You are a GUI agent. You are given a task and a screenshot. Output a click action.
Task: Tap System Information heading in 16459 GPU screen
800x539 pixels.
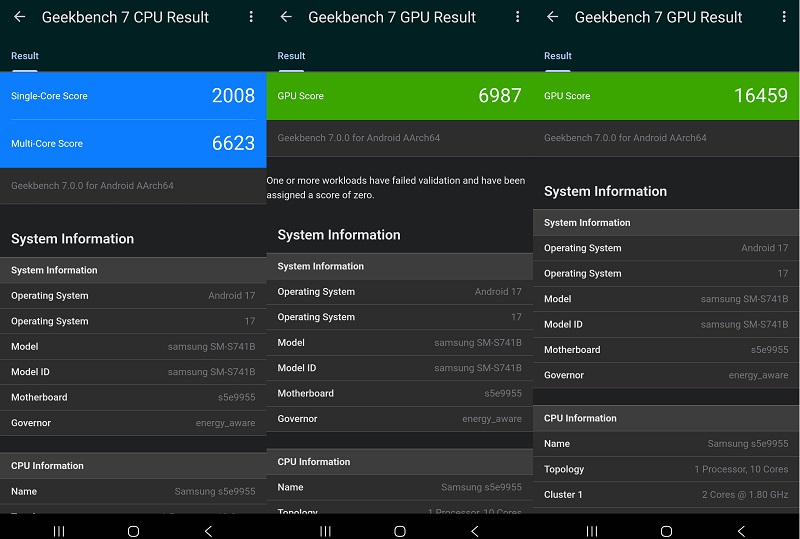(606, 191)
